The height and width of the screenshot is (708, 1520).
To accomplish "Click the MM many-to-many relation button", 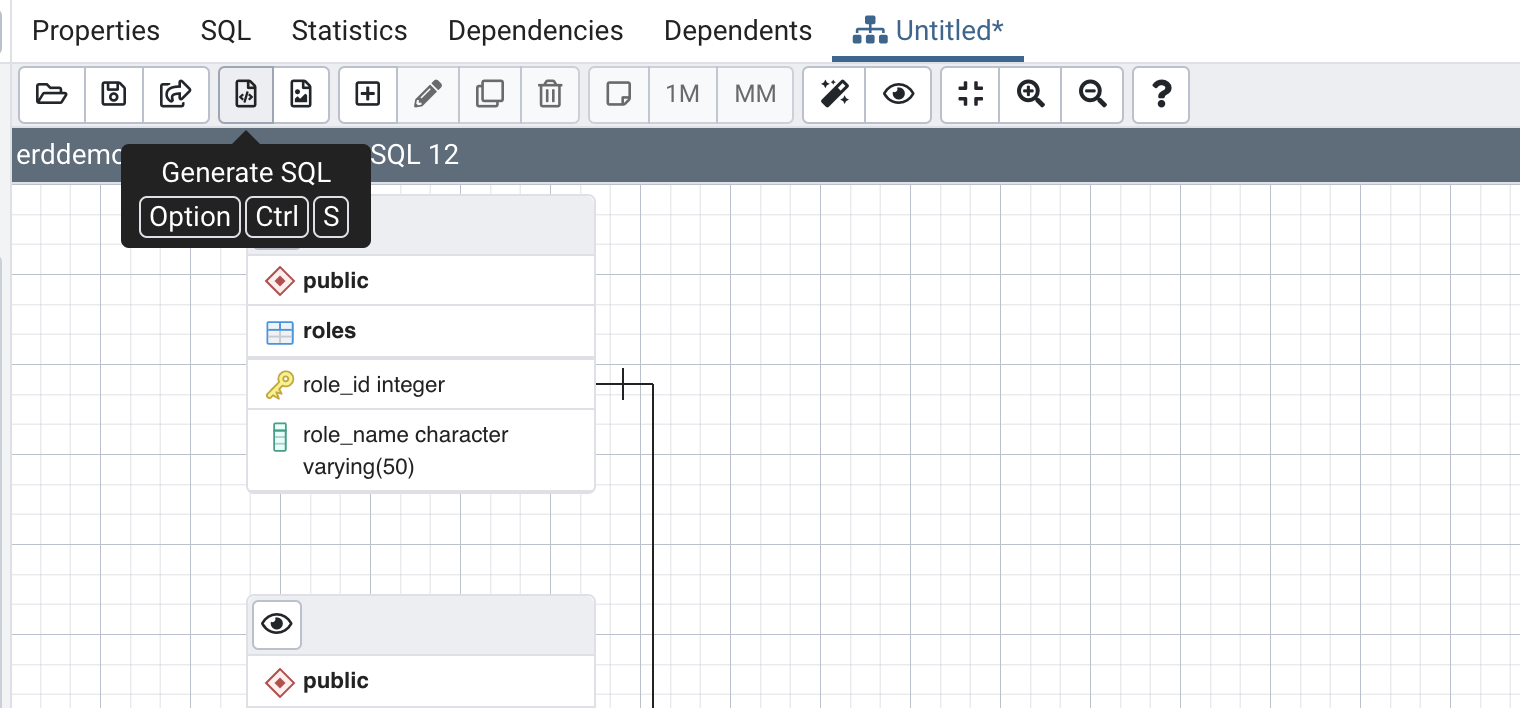I will (x=755, y=95).
